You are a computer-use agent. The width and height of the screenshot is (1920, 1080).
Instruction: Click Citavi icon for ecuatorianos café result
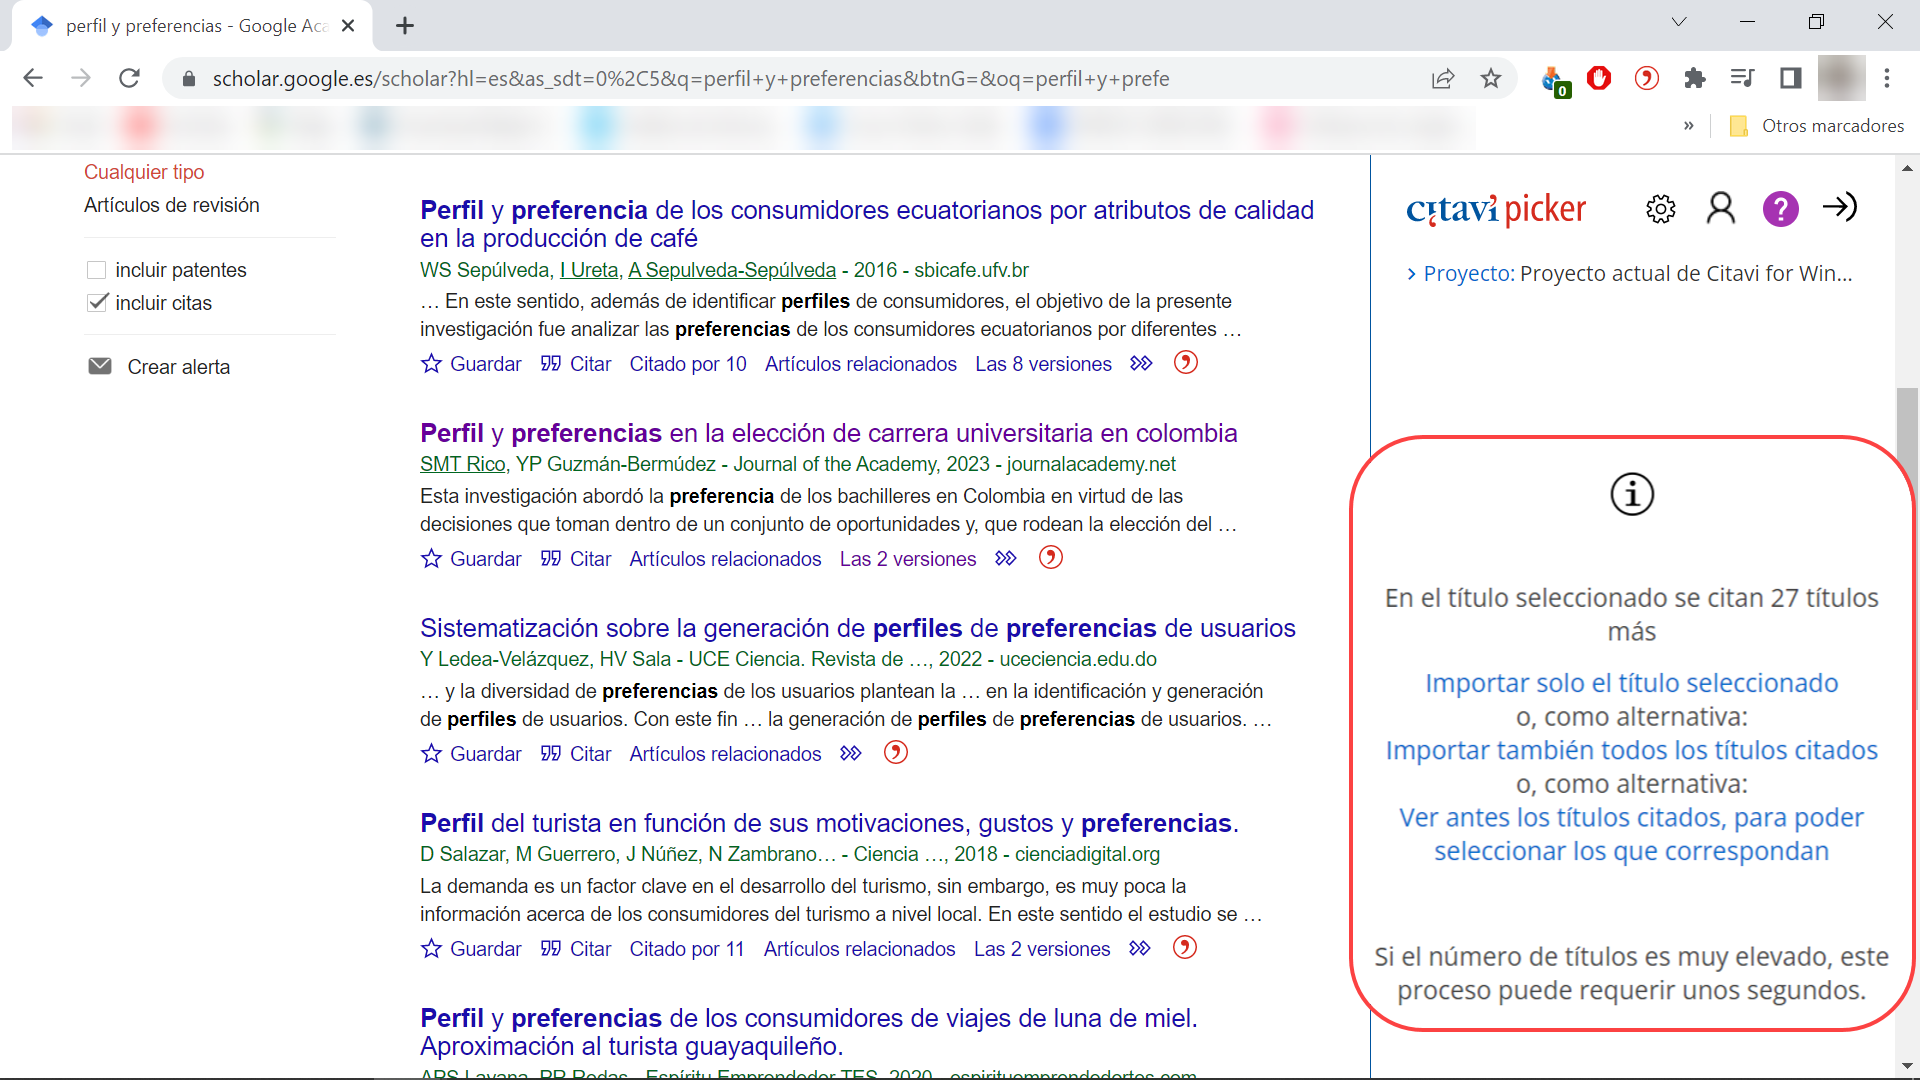point(1185,363)
